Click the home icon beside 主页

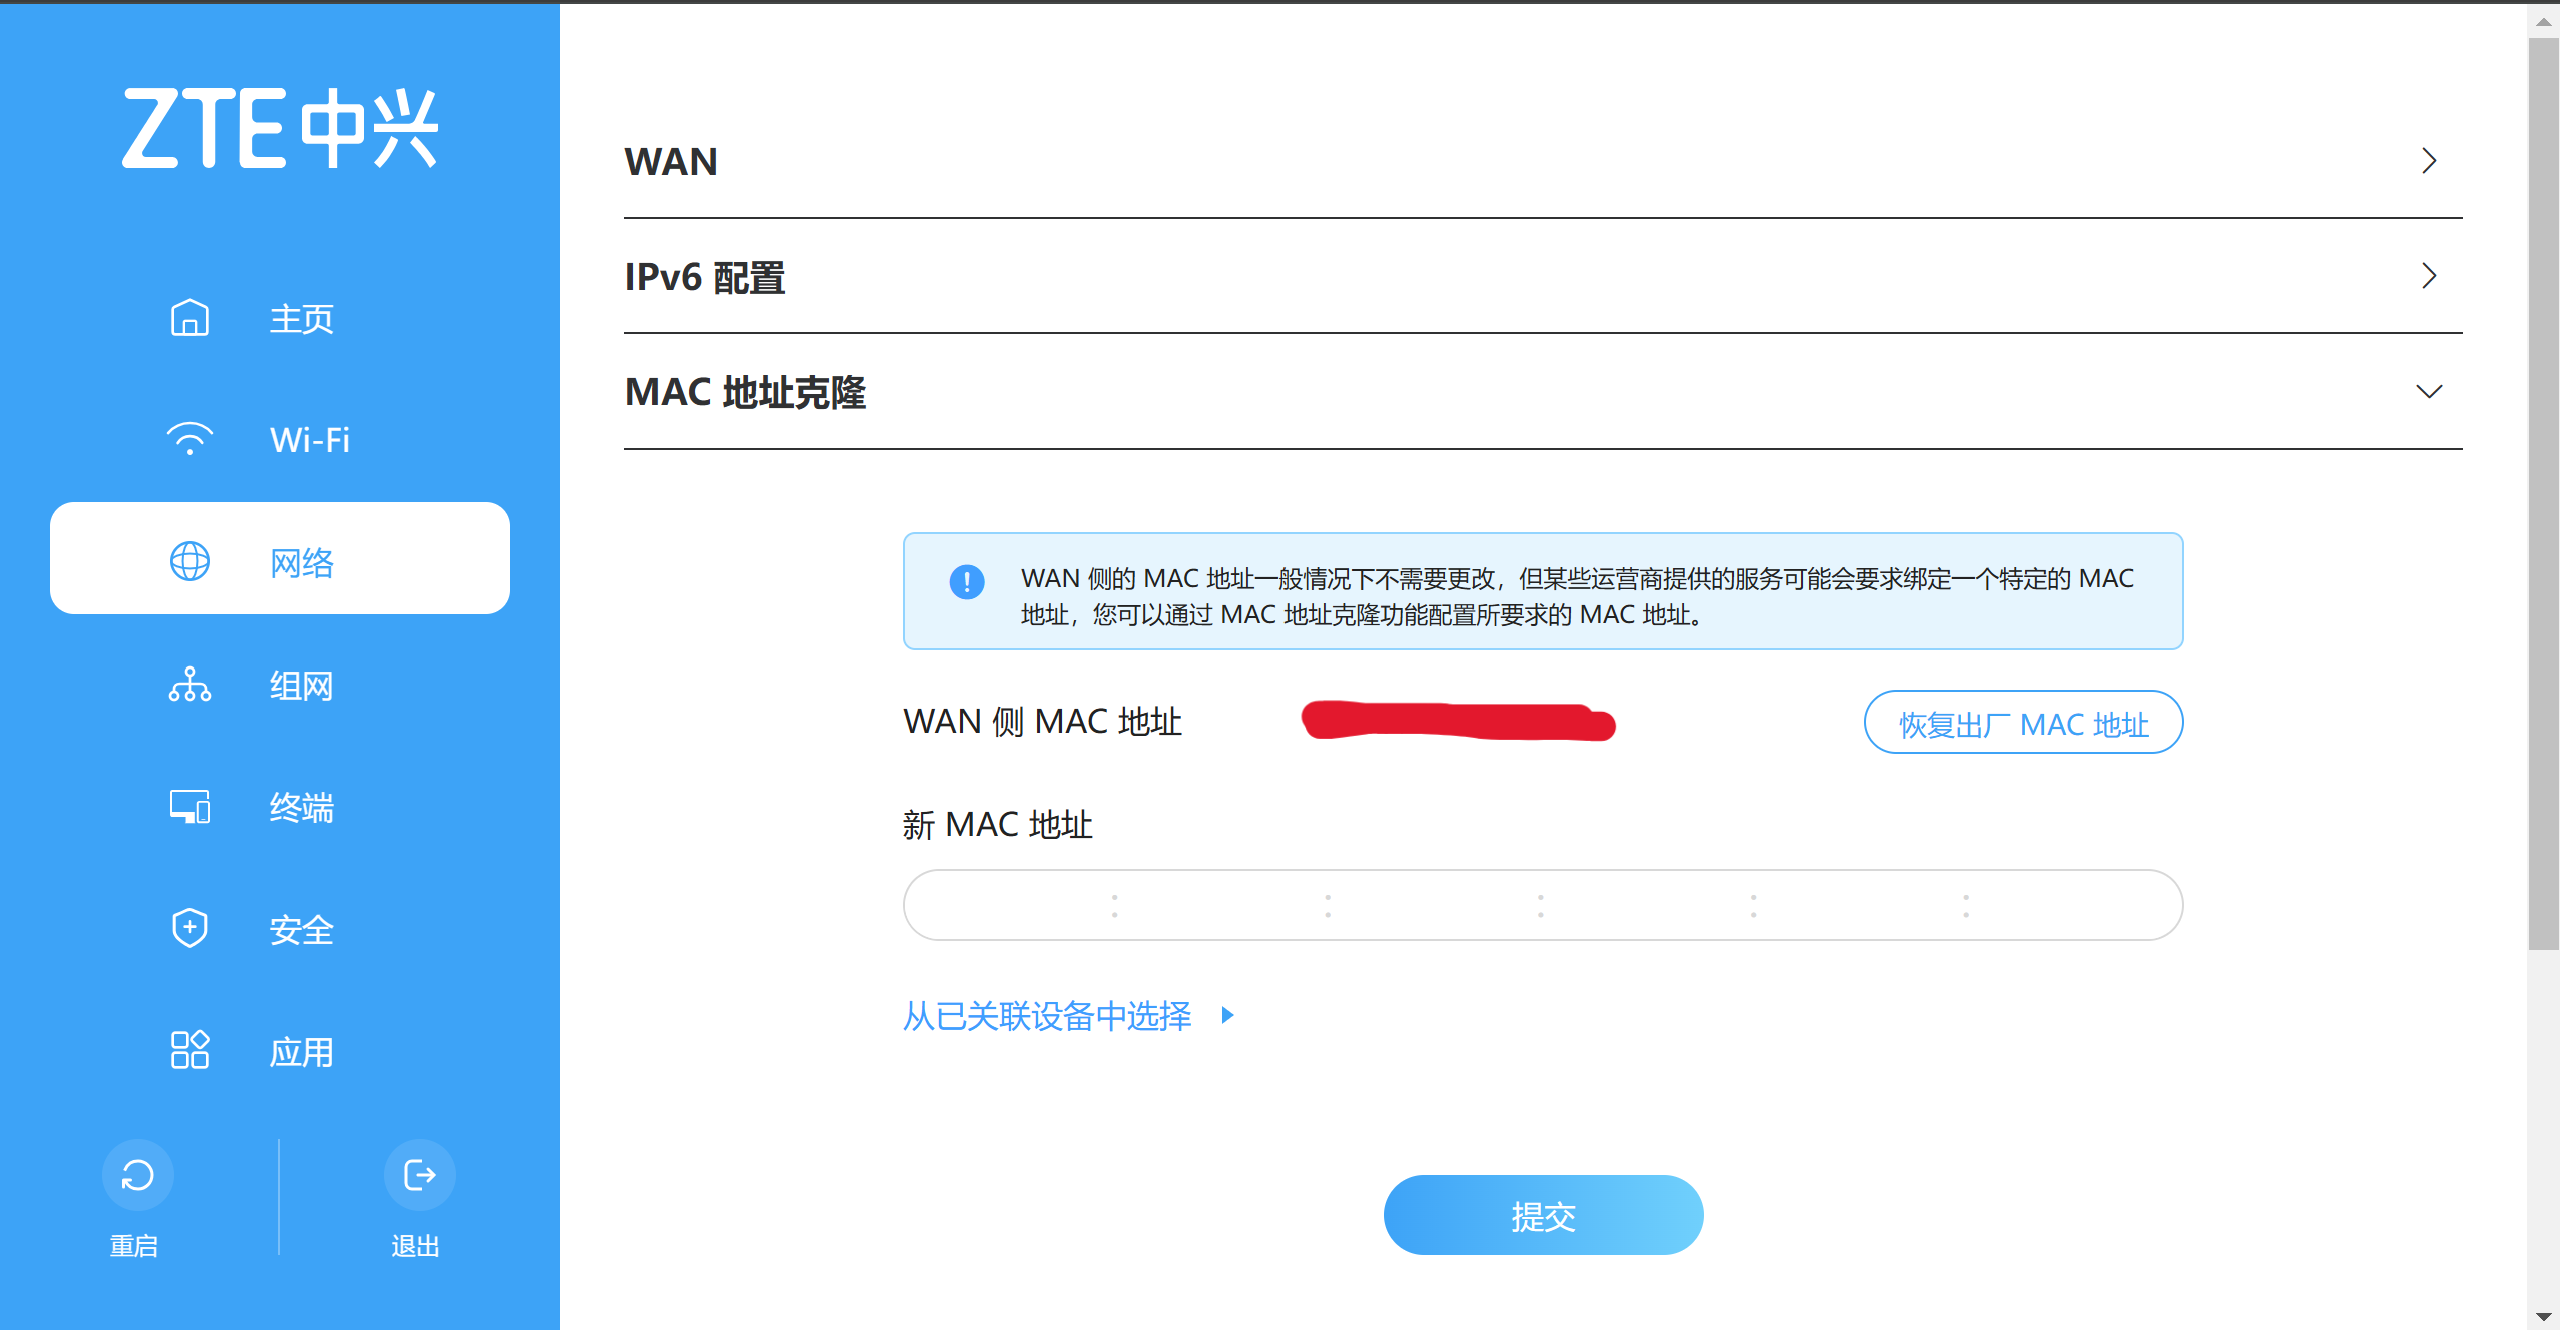[189, 318]
